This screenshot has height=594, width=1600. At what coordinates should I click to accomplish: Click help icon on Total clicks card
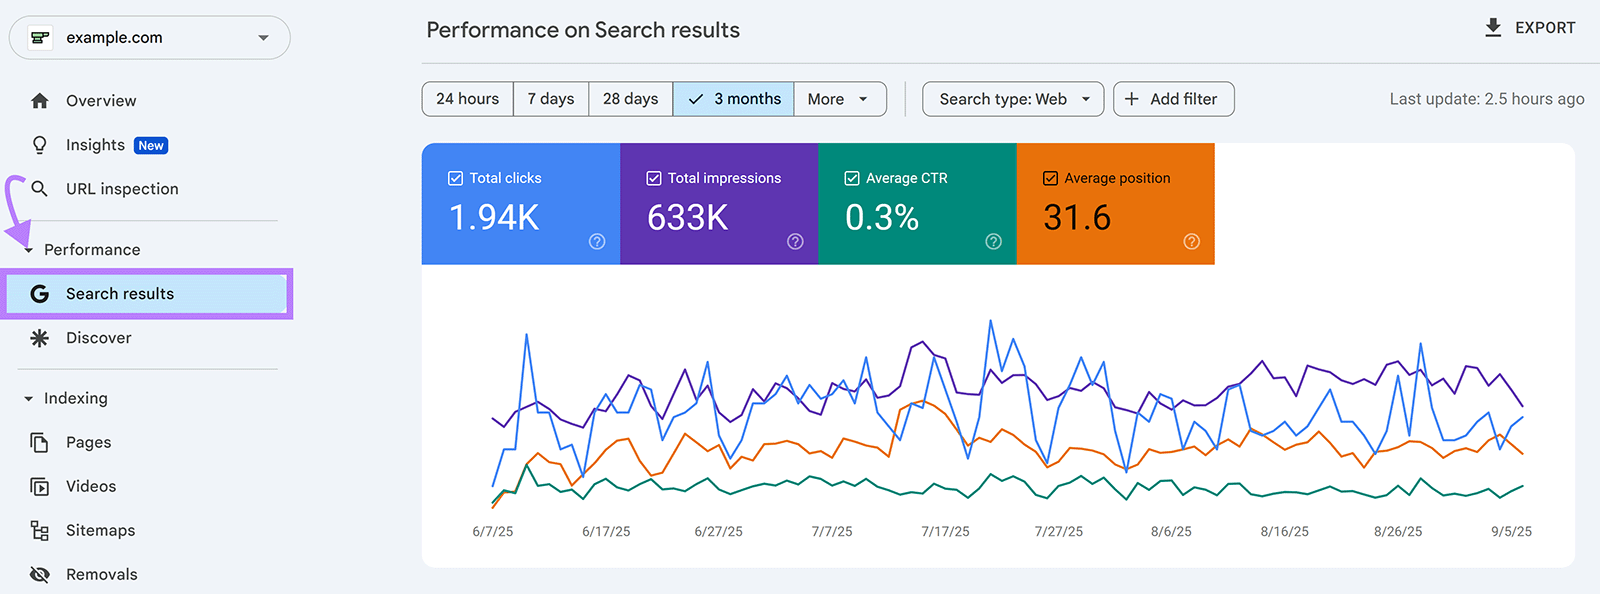coord(597,241)
